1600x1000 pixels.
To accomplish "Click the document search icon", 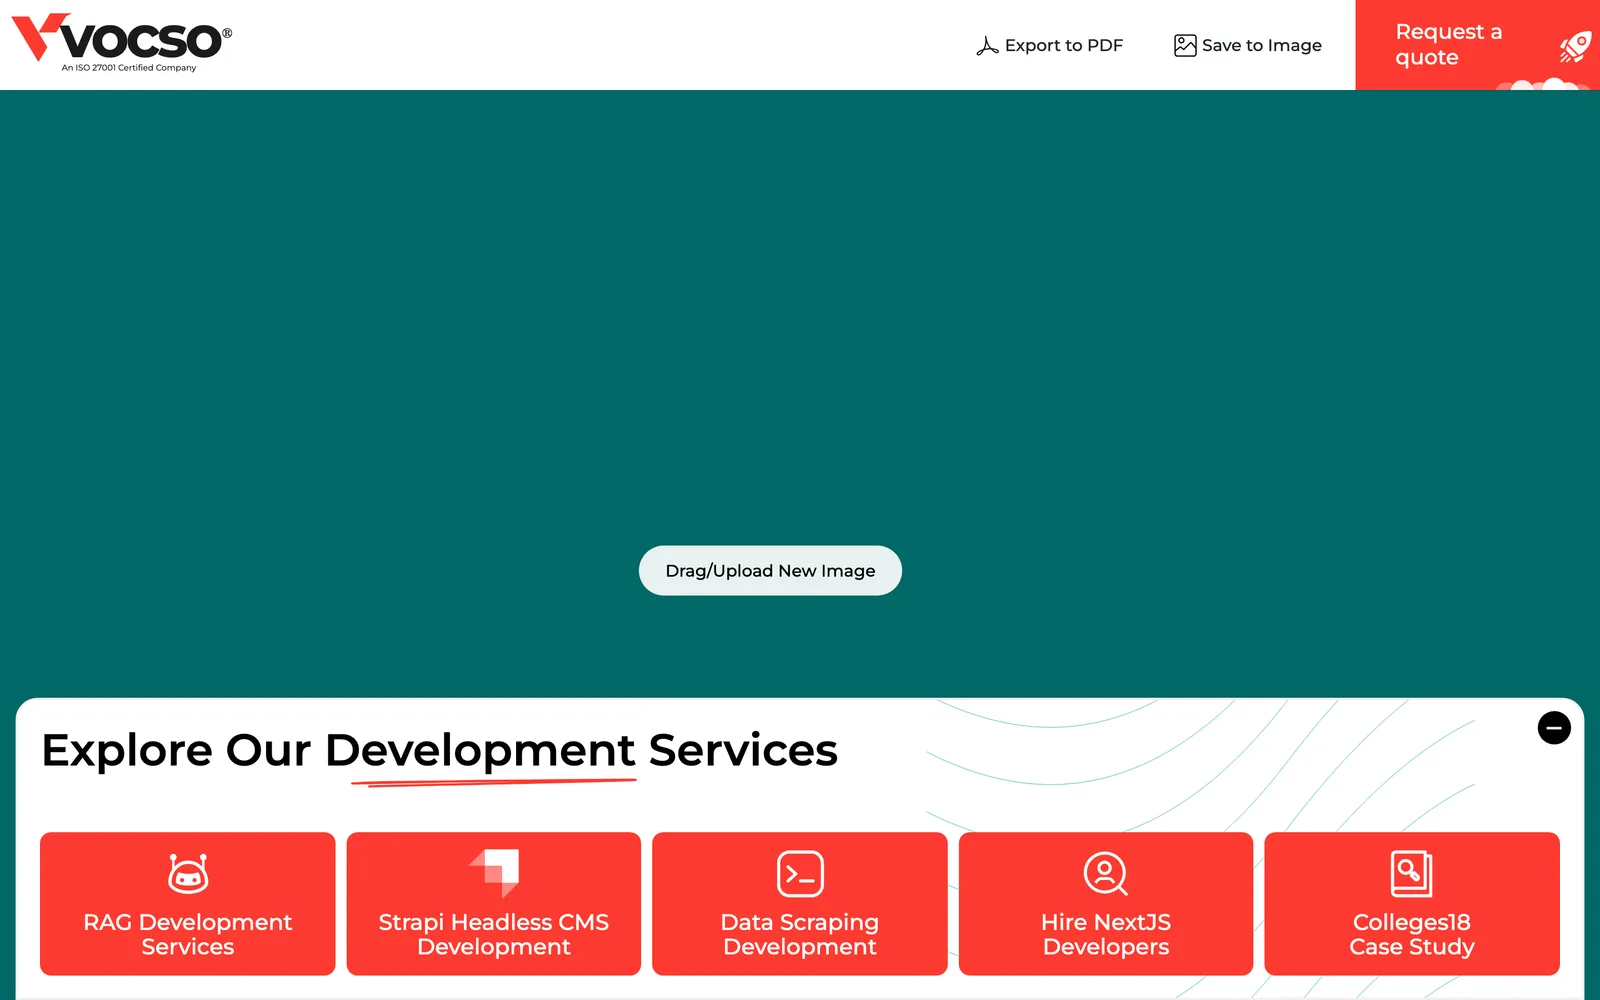I will point(1411,874).
